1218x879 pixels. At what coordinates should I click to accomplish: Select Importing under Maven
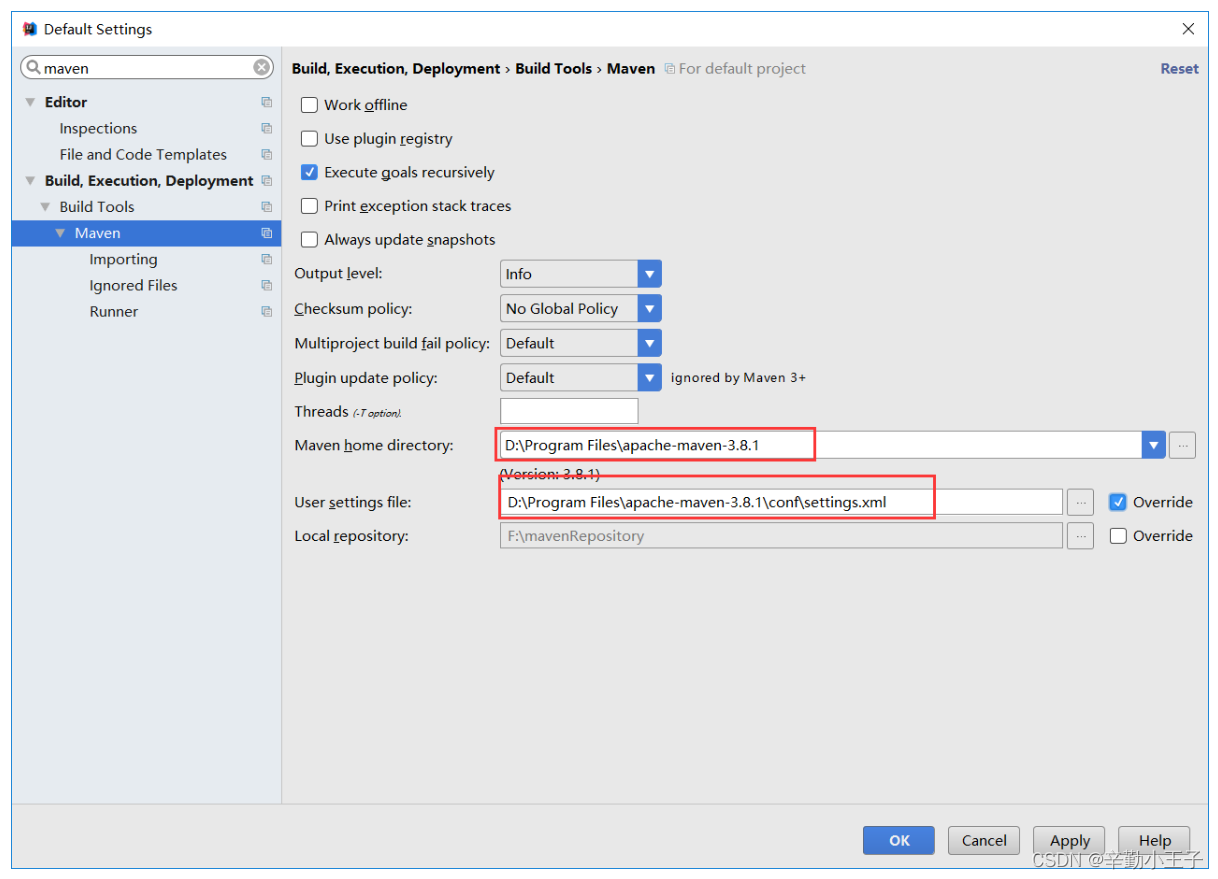click(x=123, y=259)
